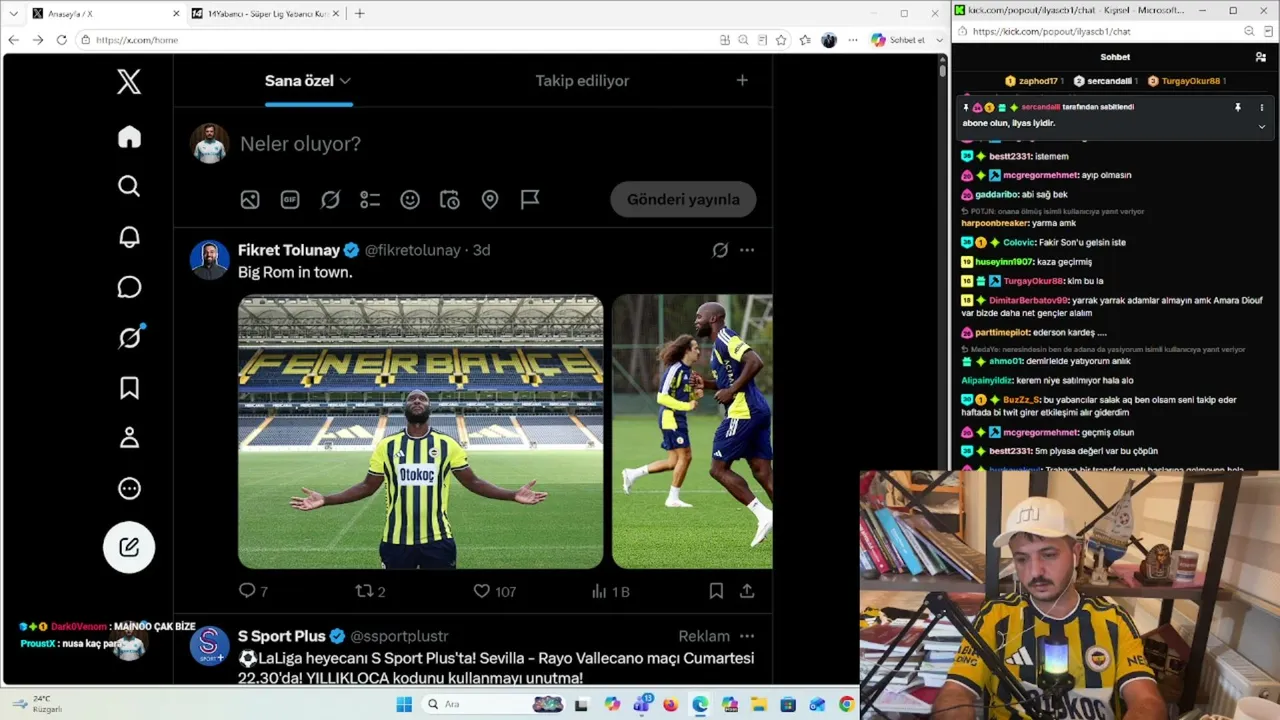Open Bookmarks in the X sidebar
Screen dimensions: 1280x720
click(x=129, y=388)
